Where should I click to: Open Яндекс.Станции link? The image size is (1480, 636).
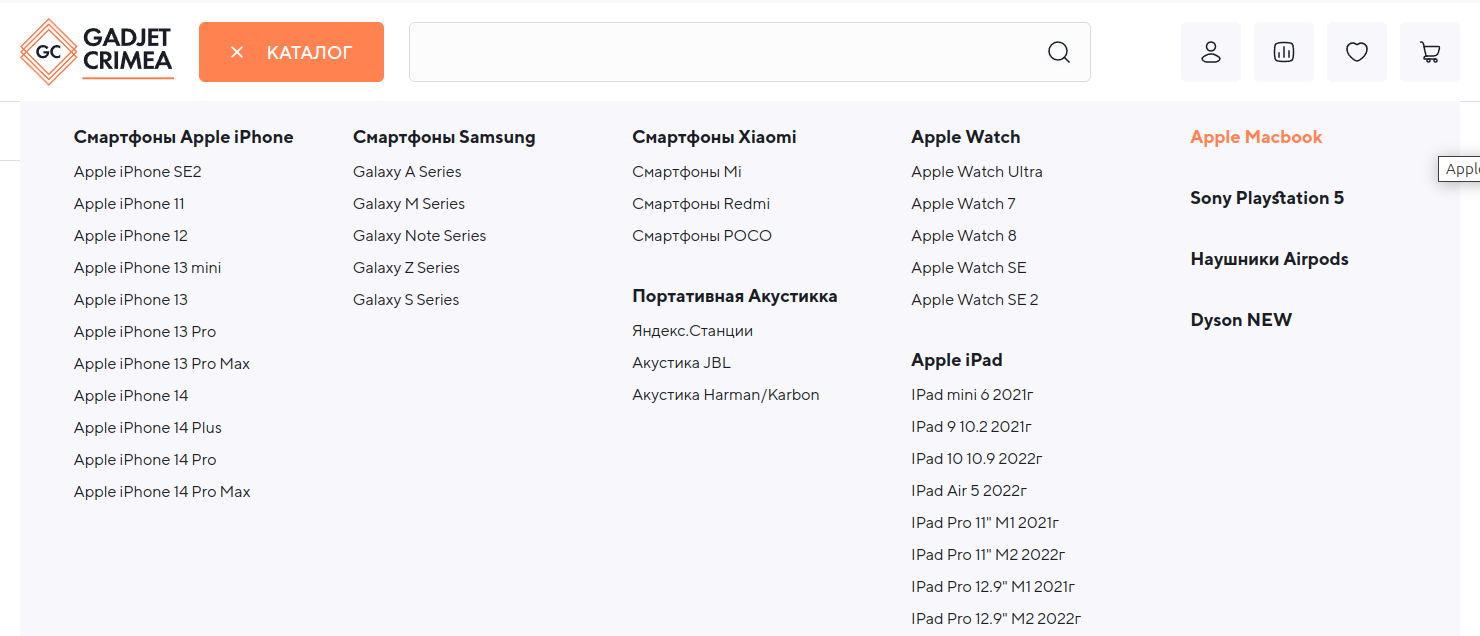point(692,331)
